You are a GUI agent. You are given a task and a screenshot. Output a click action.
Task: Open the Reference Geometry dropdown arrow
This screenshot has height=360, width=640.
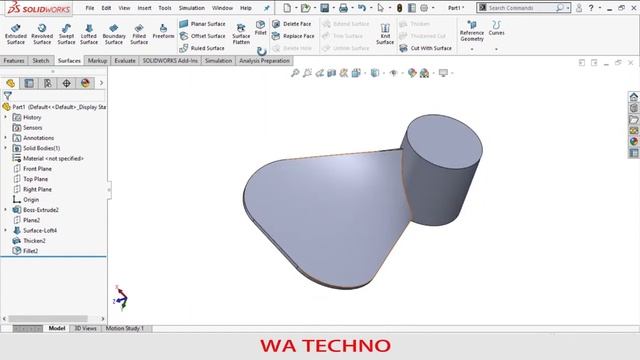[x=472, y=49]
